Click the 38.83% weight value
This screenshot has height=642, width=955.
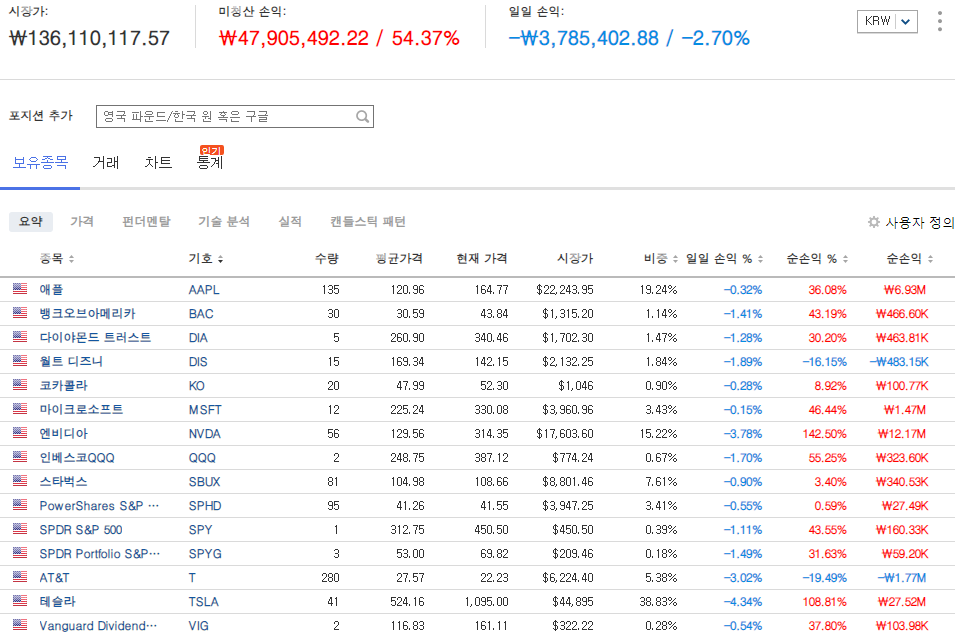[658, 601]
